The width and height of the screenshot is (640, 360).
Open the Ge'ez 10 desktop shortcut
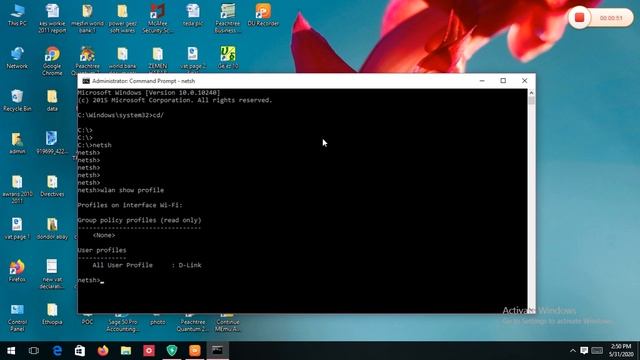[228, 58]
